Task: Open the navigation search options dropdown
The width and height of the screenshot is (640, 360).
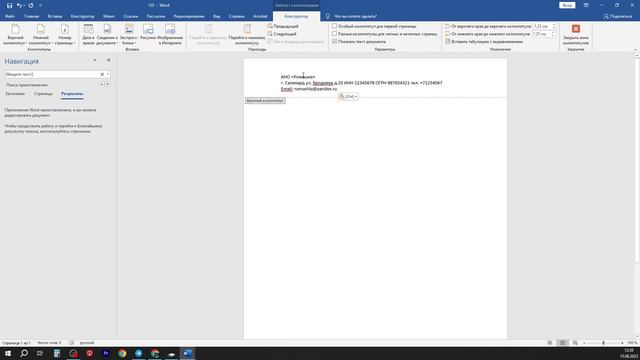Action: [108, 74]
